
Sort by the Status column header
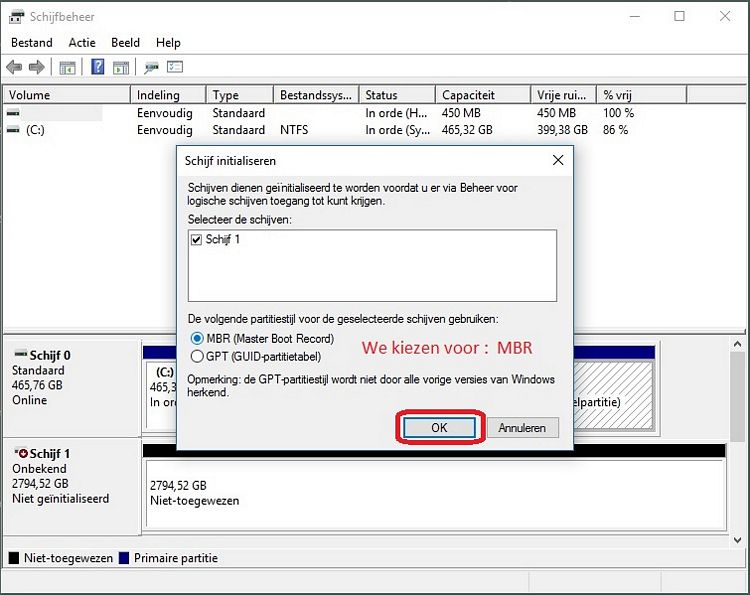click(x=397, y=95)
